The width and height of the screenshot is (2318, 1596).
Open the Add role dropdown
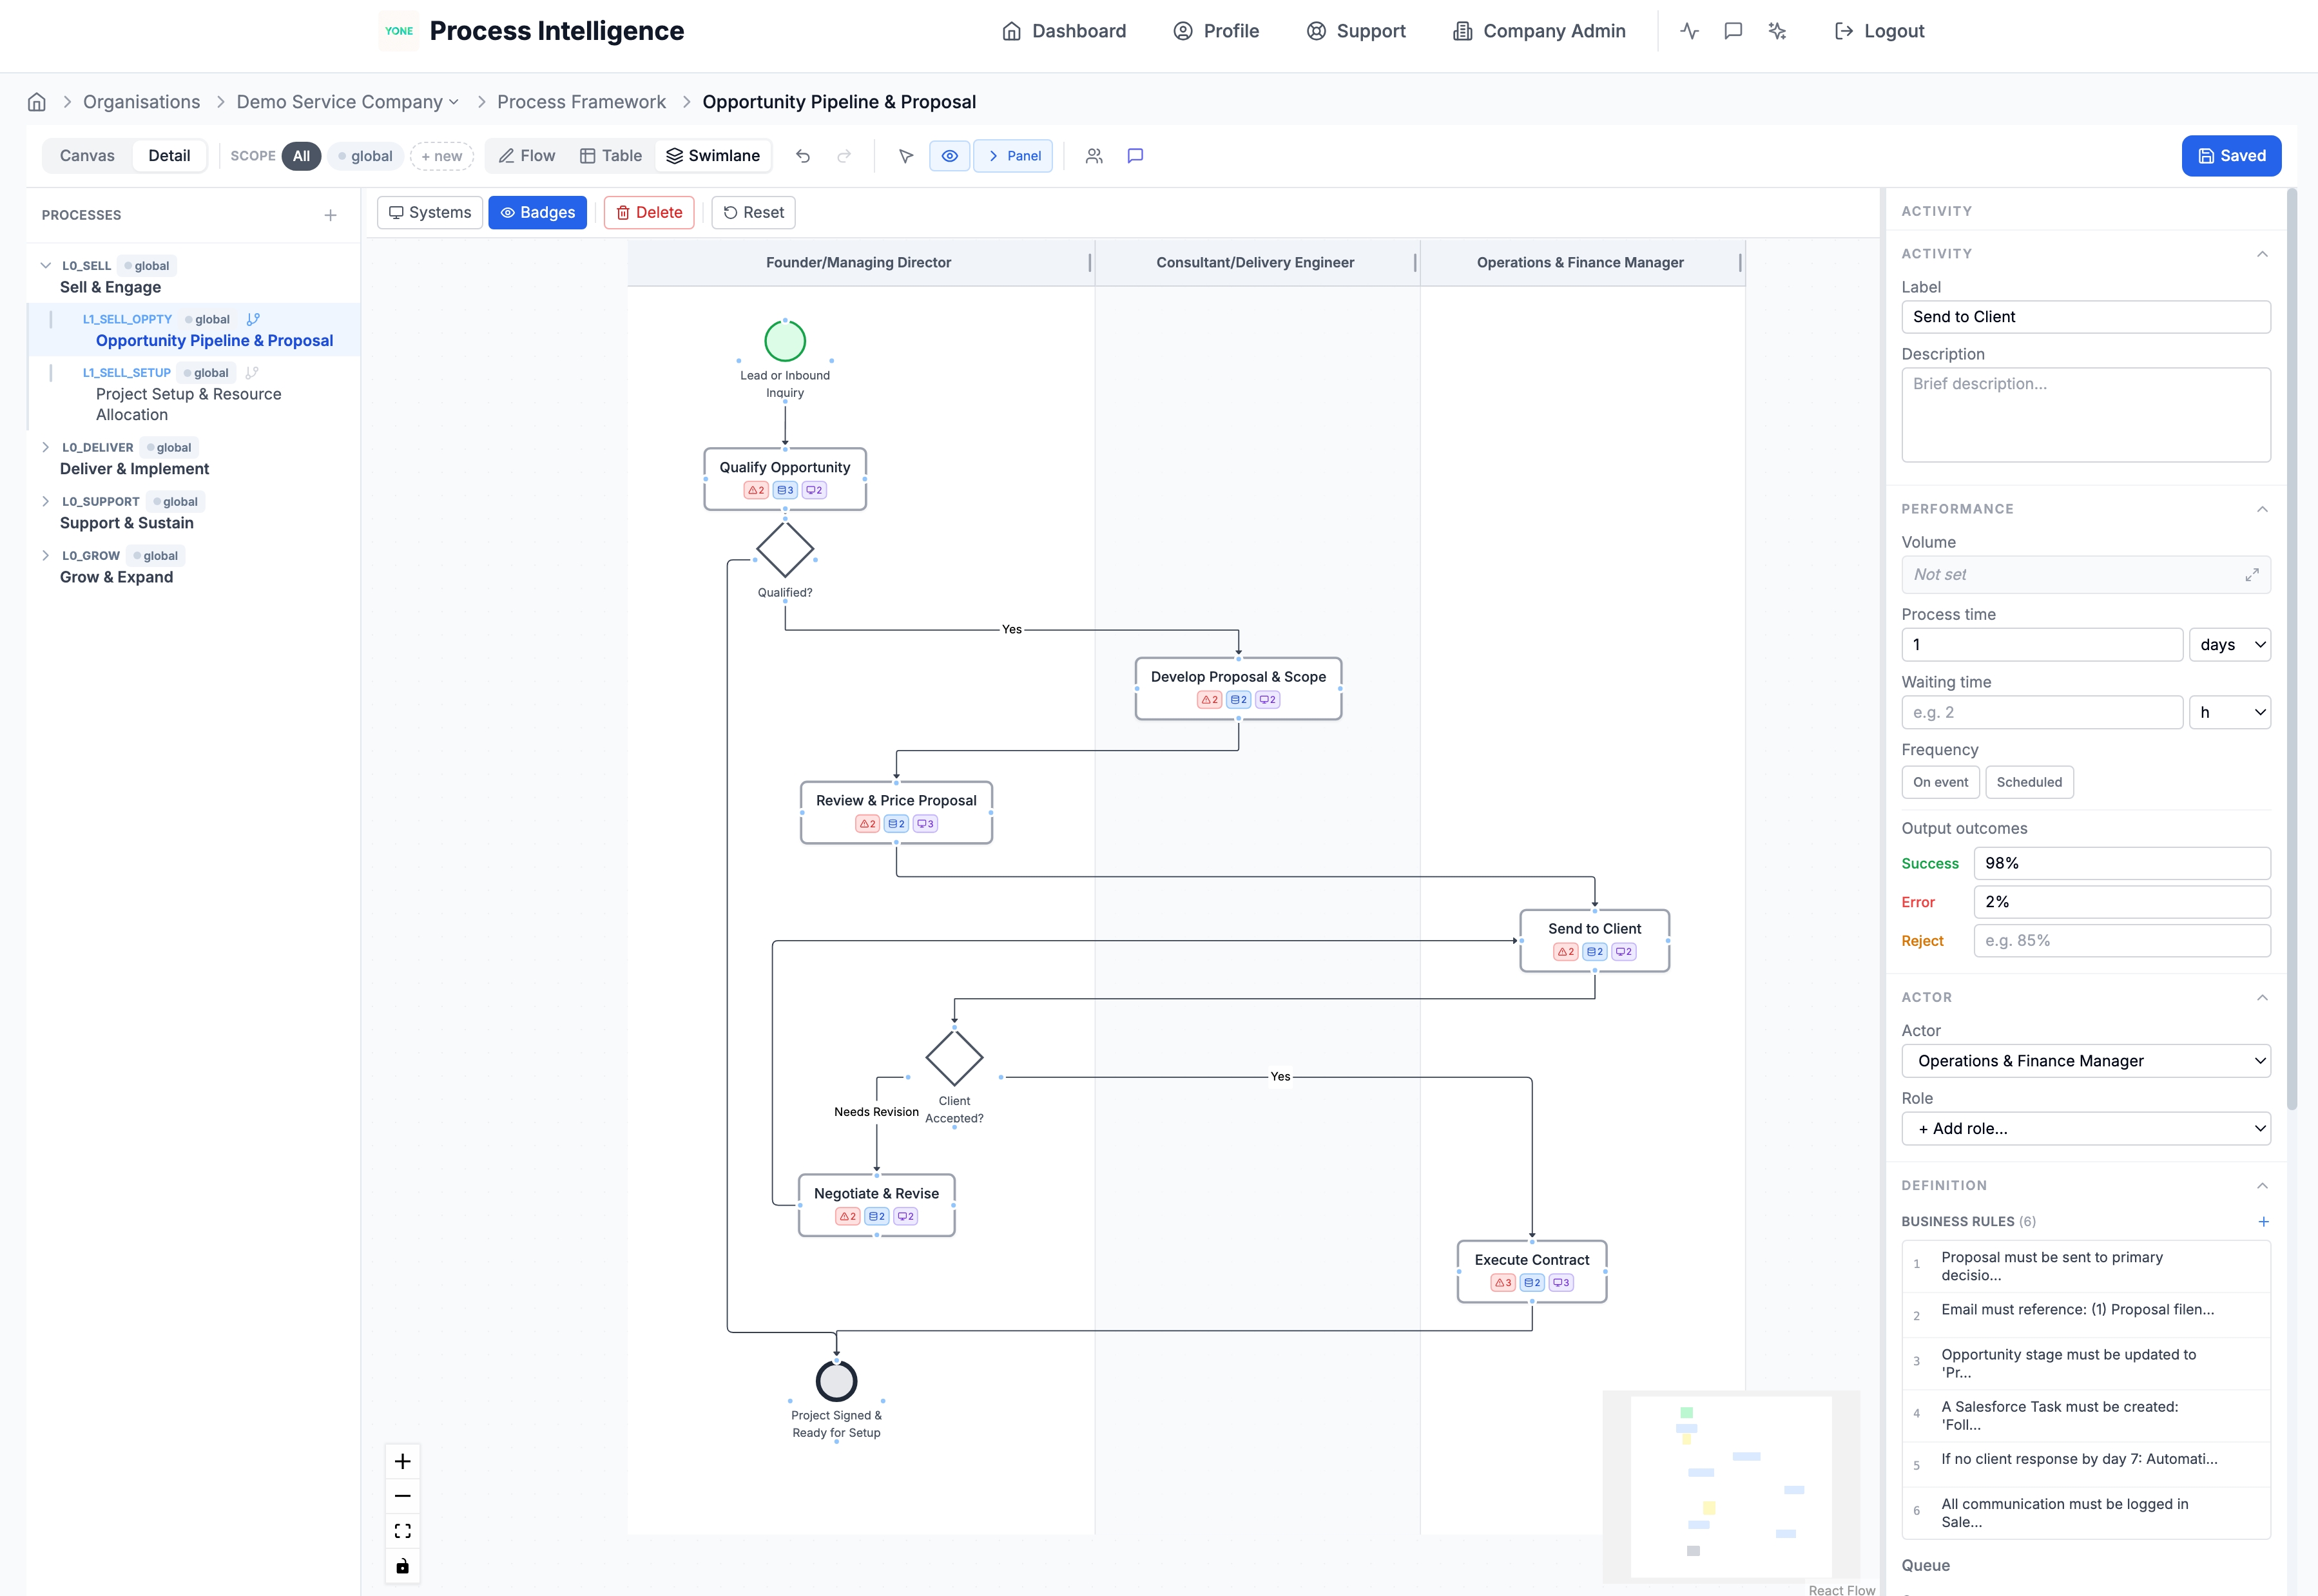[x=2086, y=1128]
